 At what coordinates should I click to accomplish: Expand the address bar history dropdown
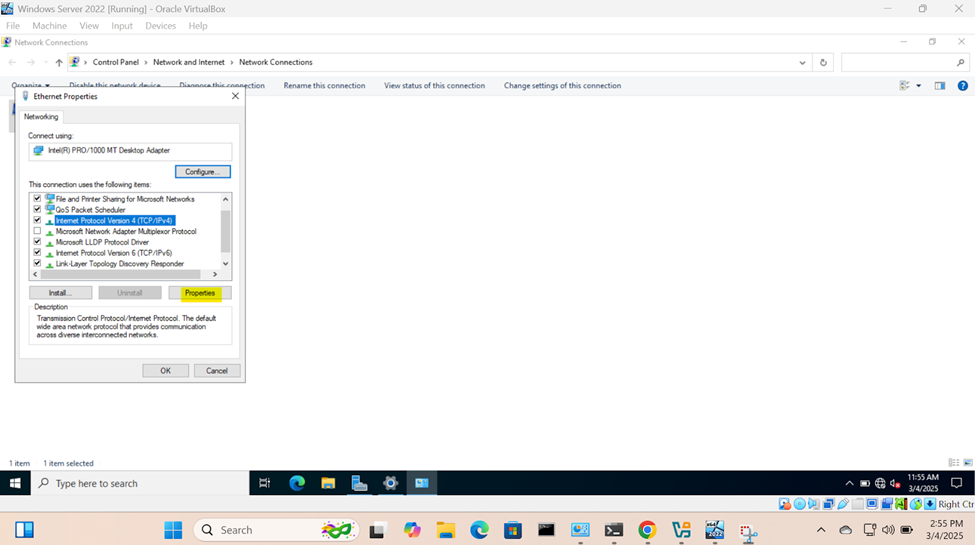coord(802,62)
